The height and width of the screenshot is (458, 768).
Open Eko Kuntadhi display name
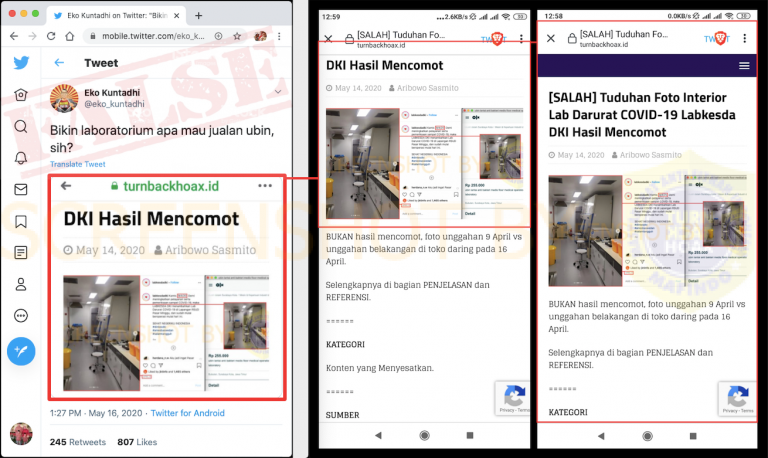[112, 93]
